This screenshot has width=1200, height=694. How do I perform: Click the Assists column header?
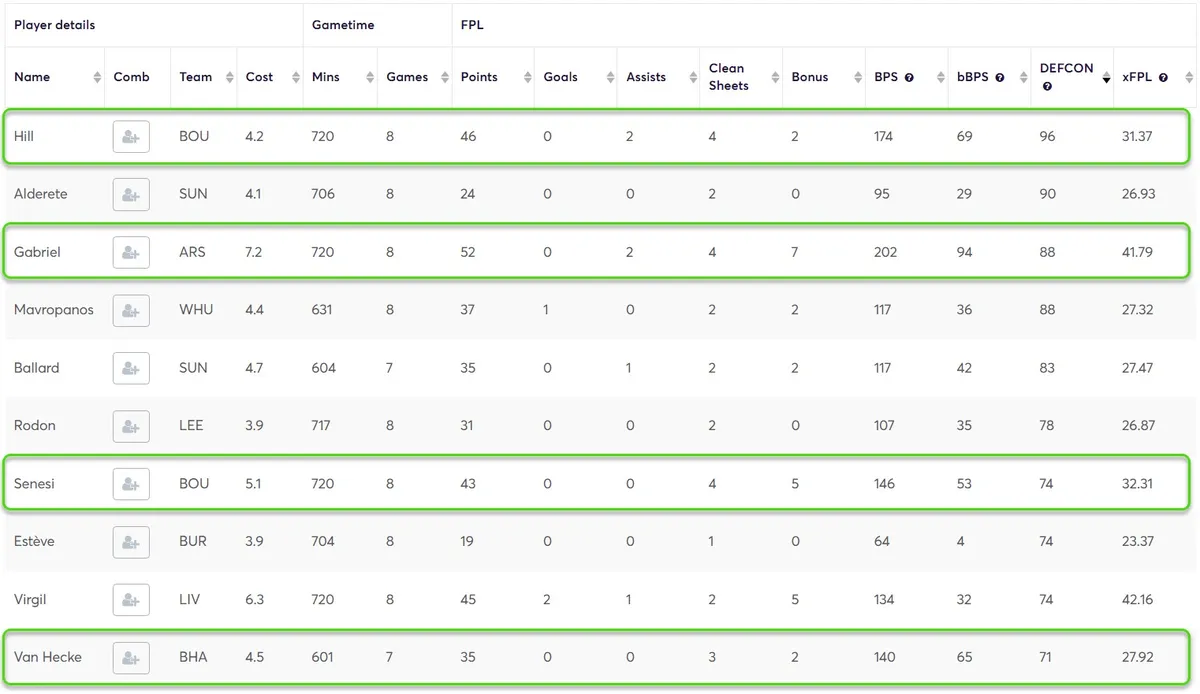click(x=646, y=77)
